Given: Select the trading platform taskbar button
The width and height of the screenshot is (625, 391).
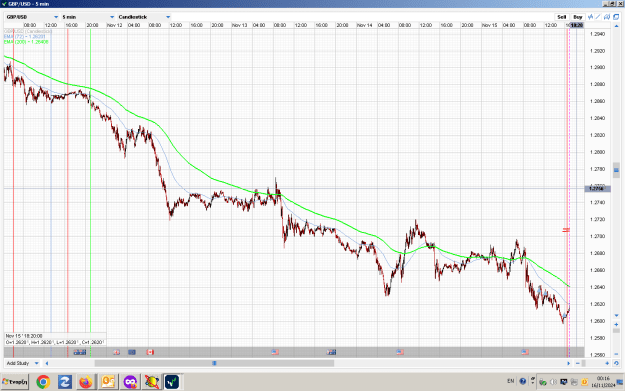Looking at the screenshot, I should point(173,382).
